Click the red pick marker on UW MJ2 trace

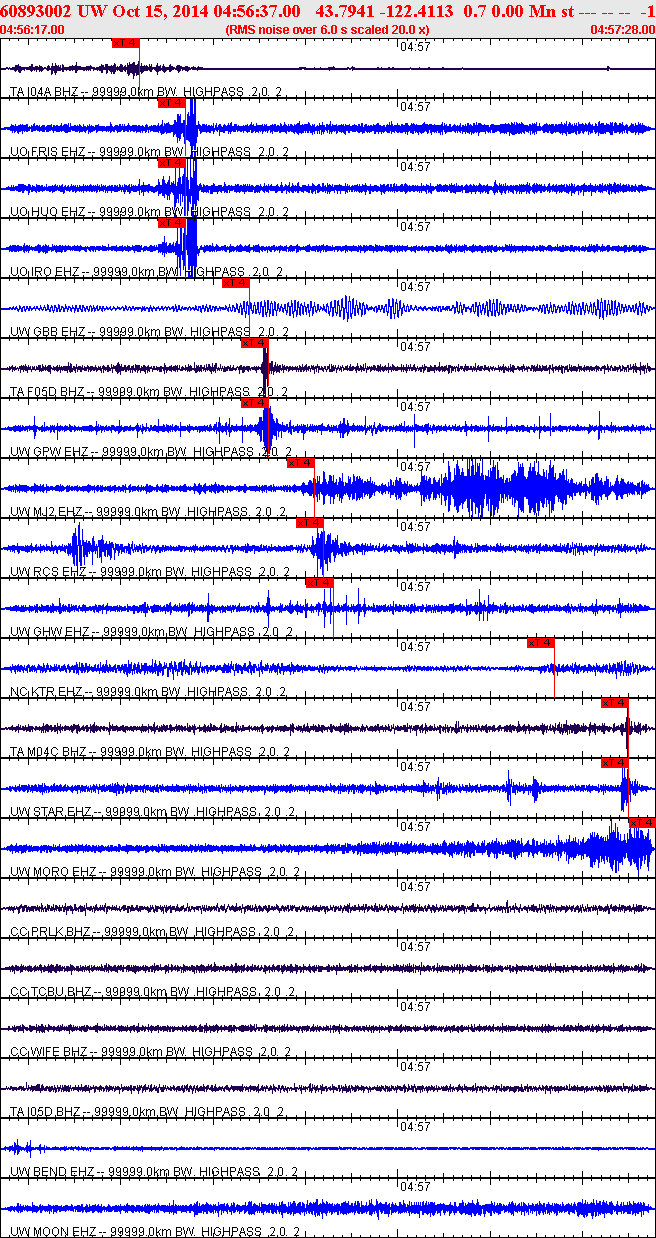[x=301, y=463]
